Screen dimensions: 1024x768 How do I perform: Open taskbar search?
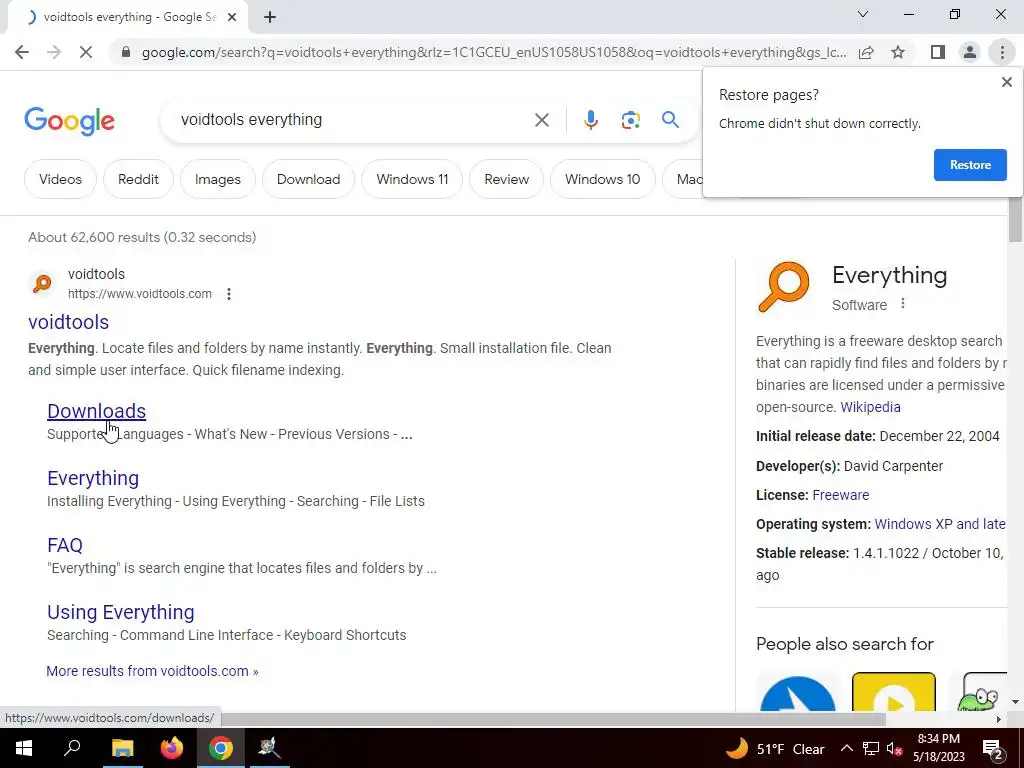click(72, 748)
